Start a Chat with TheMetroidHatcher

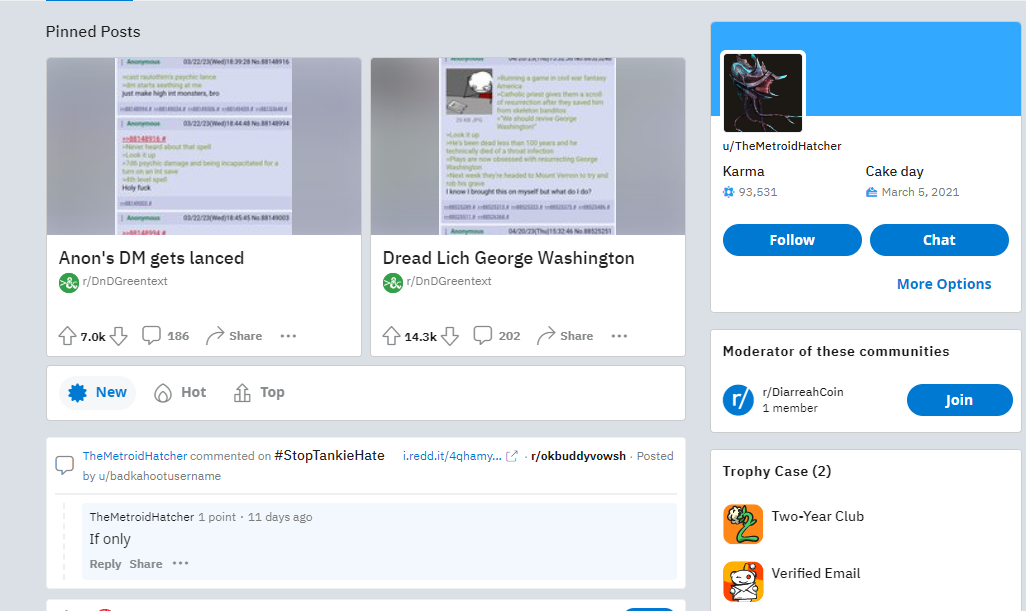(939, 240)
